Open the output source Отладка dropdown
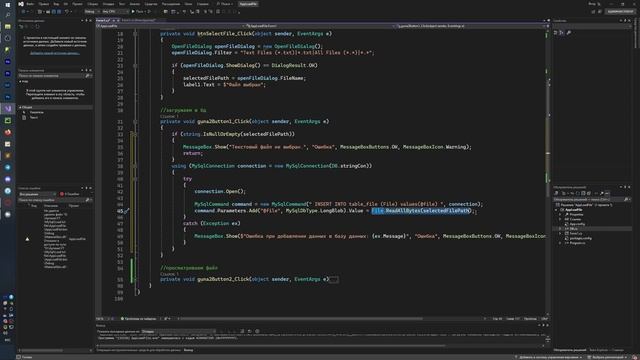The image size is (640, 360). pyautogui.click(x=178, y=331)
